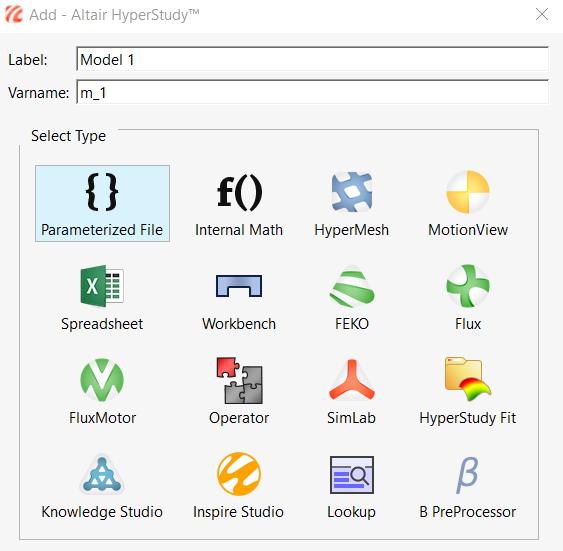Pick the HyperMesh model icon
Screen dimensions: 563x551
tap(352, 192)
